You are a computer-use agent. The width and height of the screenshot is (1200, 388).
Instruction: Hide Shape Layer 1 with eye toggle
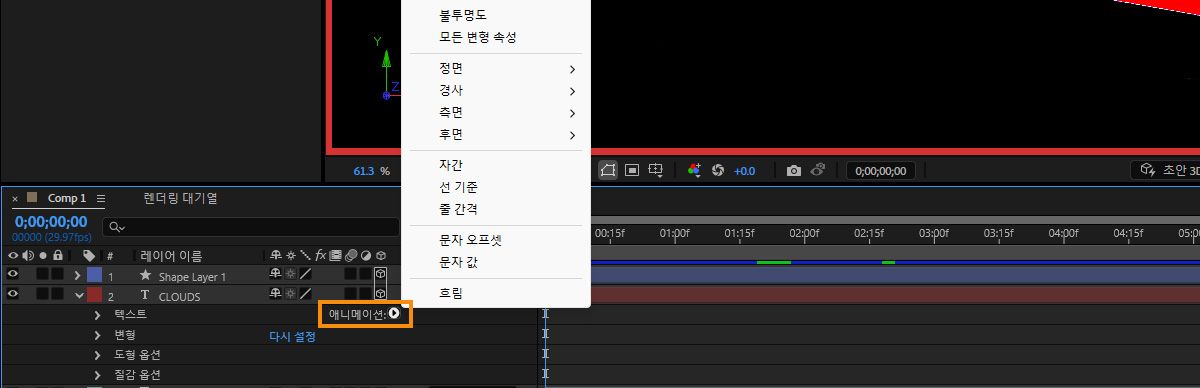coord(13,275)
